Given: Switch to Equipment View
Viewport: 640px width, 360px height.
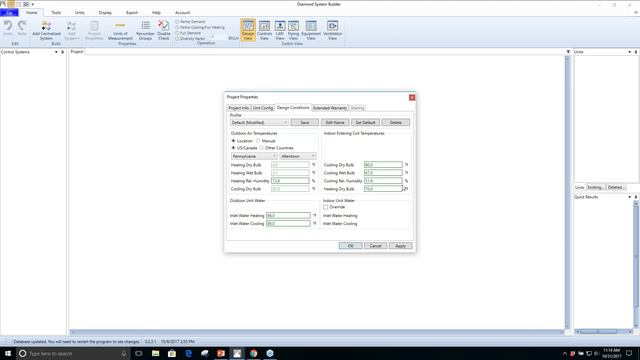Looking at the screenshot, I should [311, 30].
